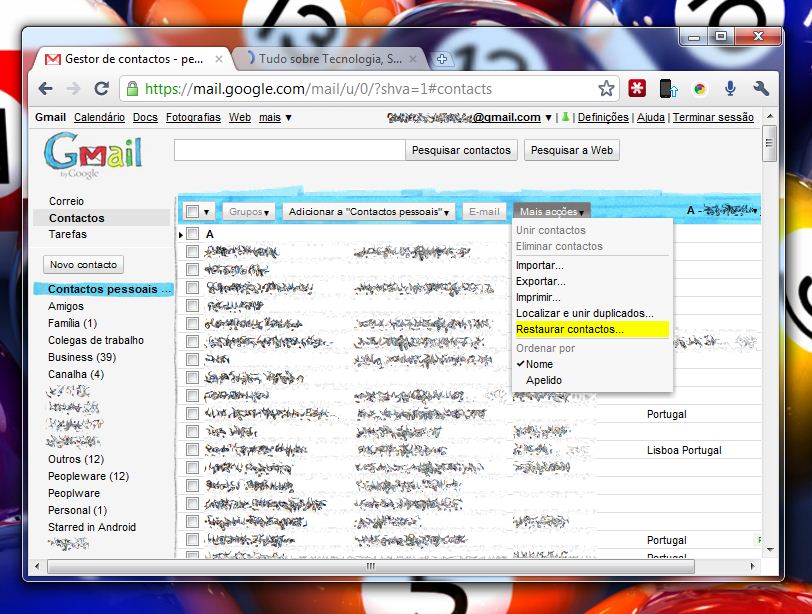Expand the mais dropdown in top bar

point(275,118)
